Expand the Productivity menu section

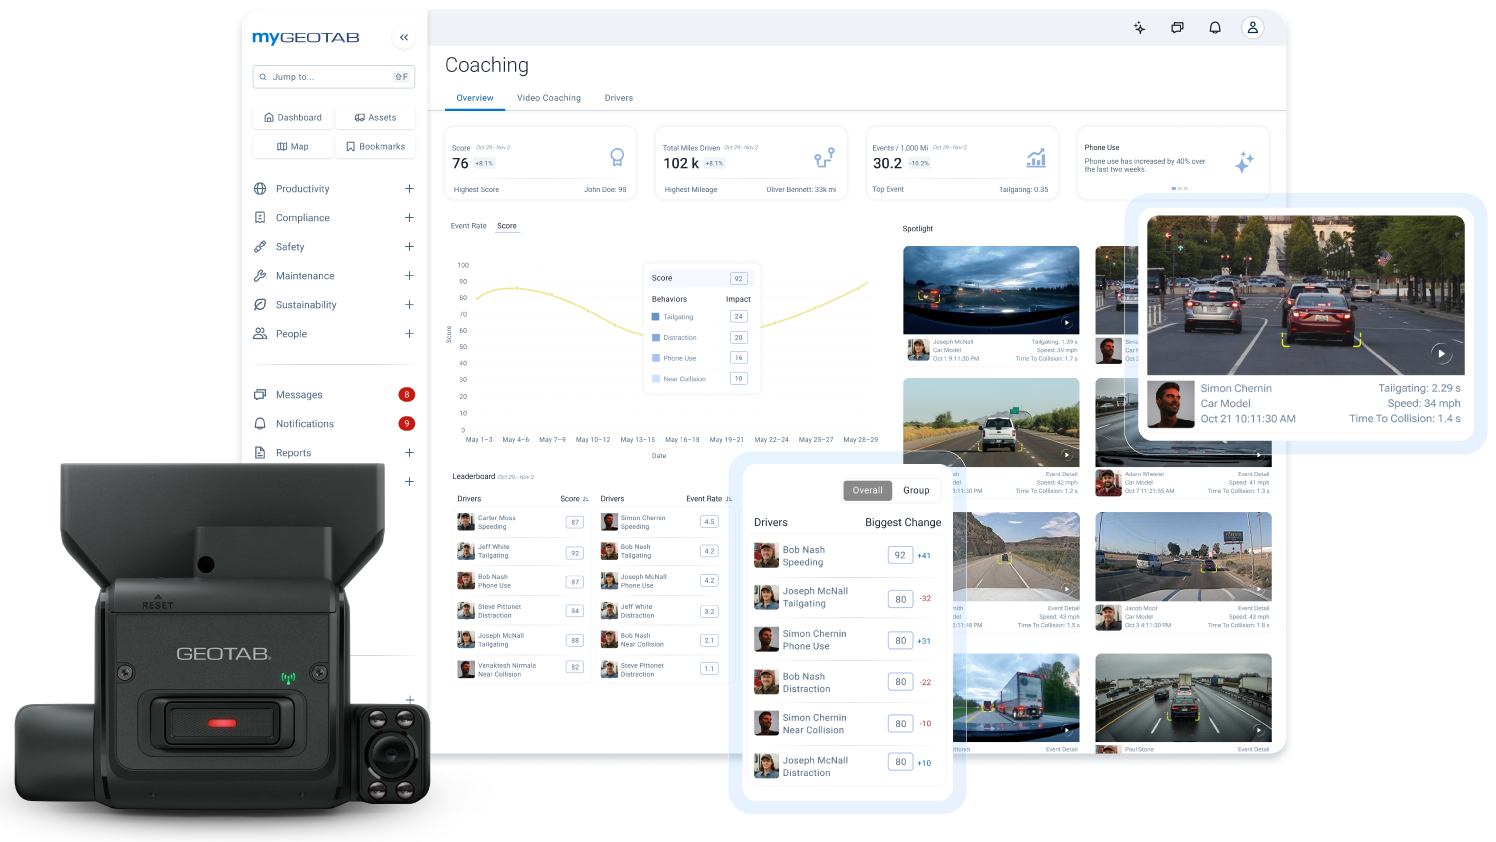(409, 189)
